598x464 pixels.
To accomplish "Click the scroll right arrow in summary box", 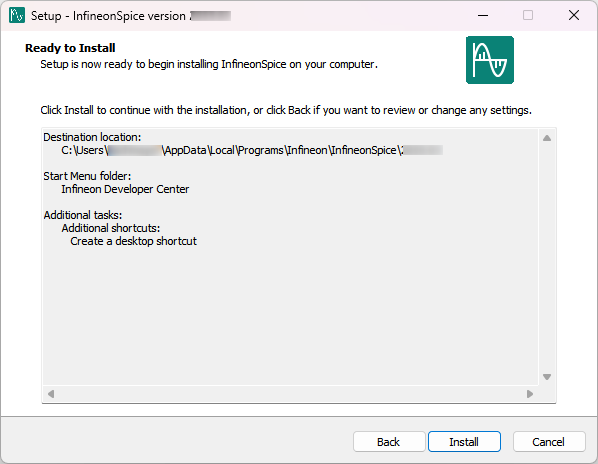I will pyautogui.click(x=530, y=393).
